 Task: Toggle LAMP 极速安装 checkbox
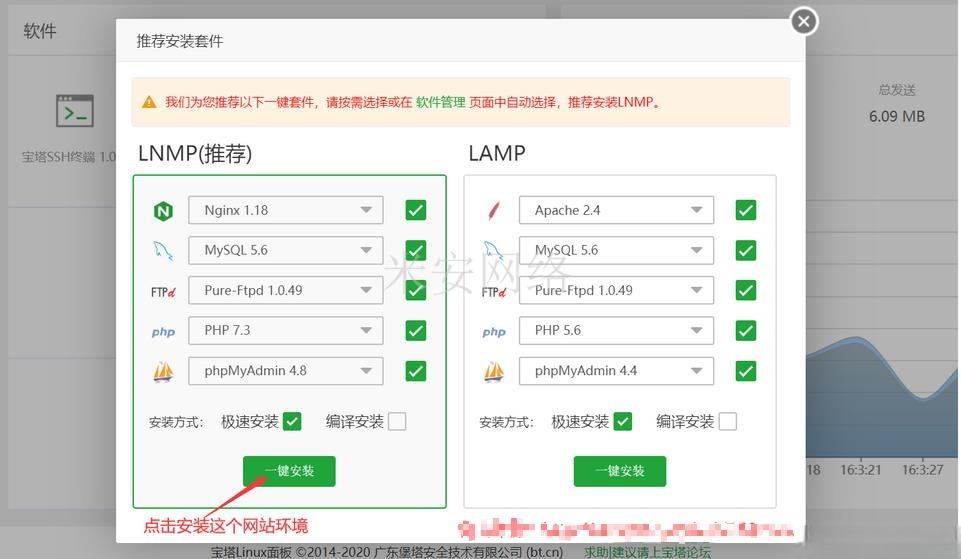click(623, 422)
